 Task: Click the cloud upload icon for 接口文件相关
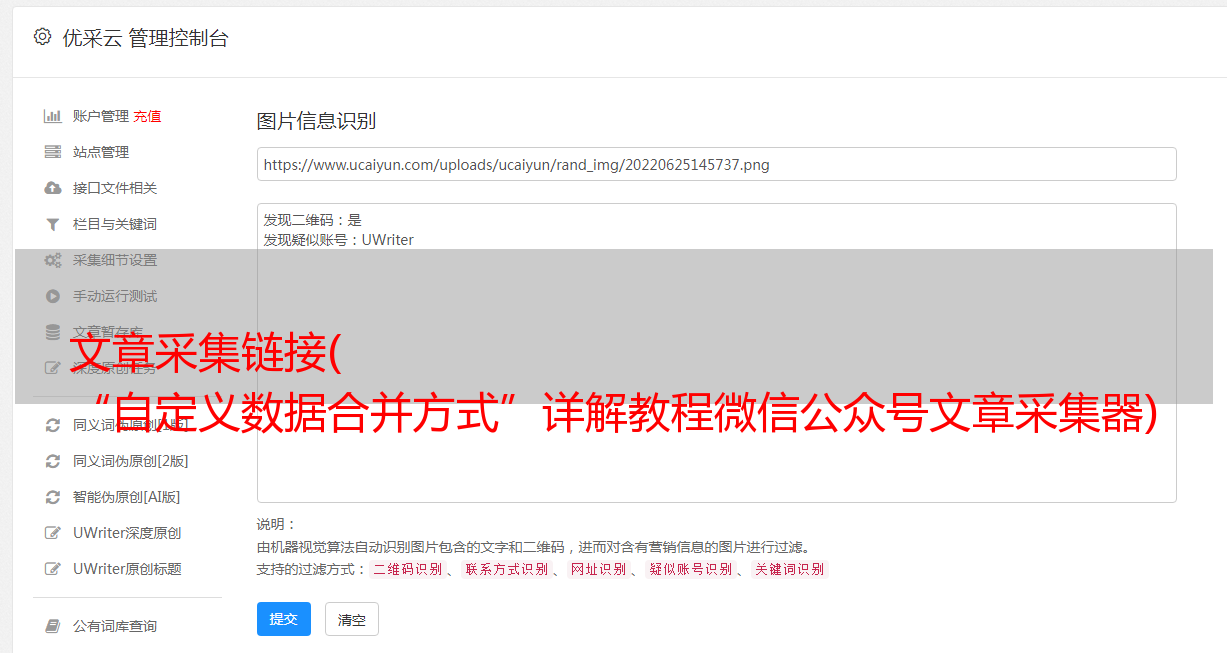[x=53, y=188]
